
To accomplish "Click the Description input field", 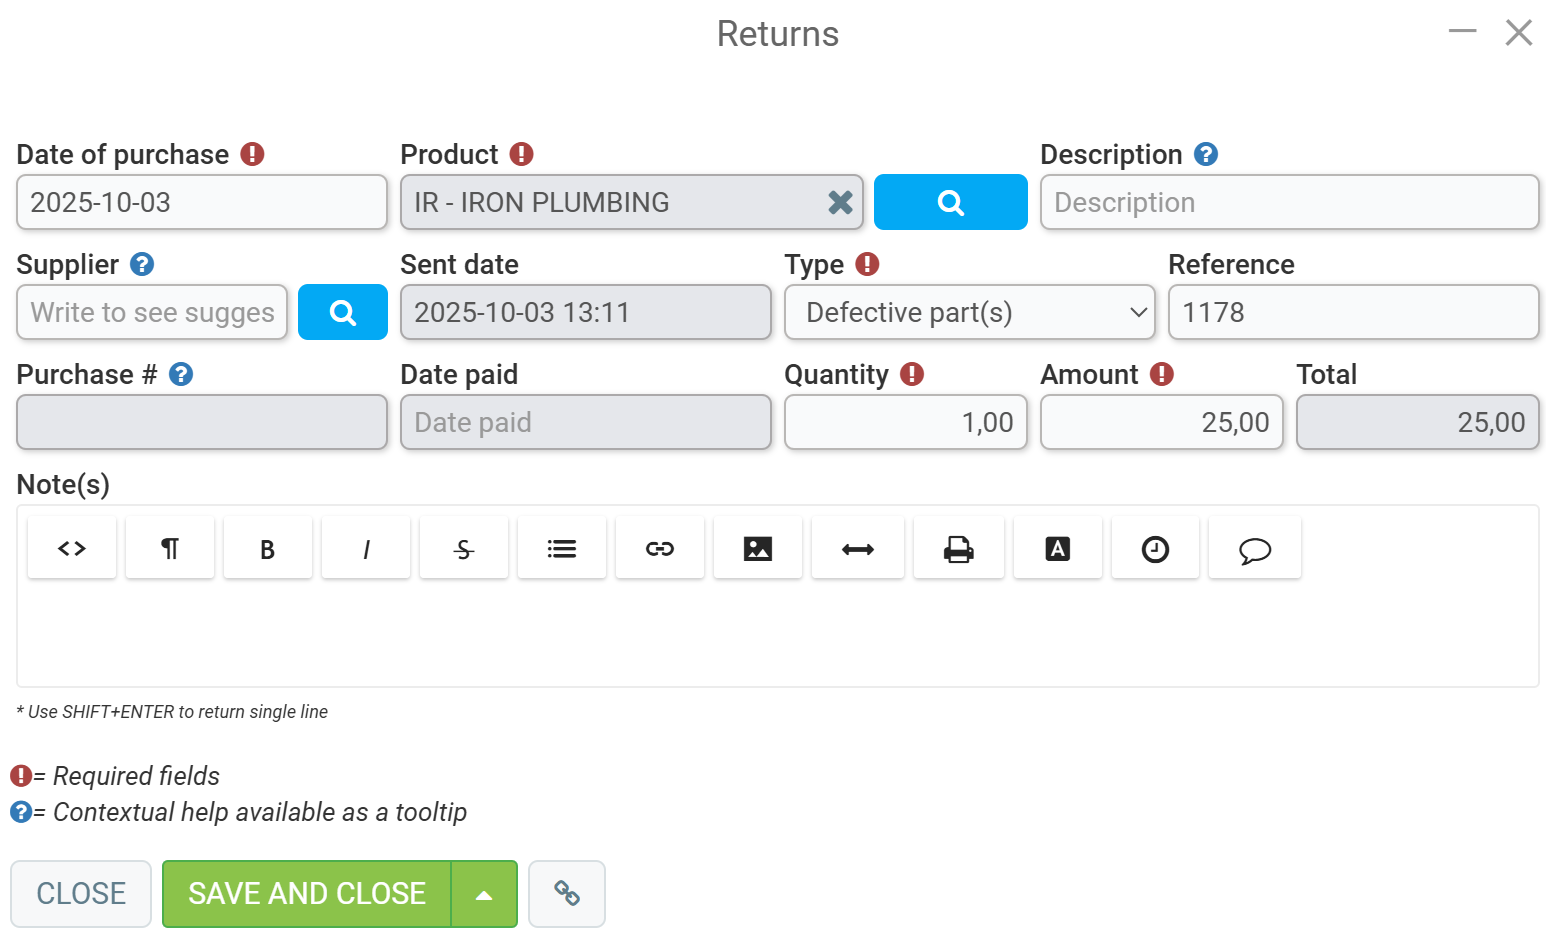I will [1290, 202].
